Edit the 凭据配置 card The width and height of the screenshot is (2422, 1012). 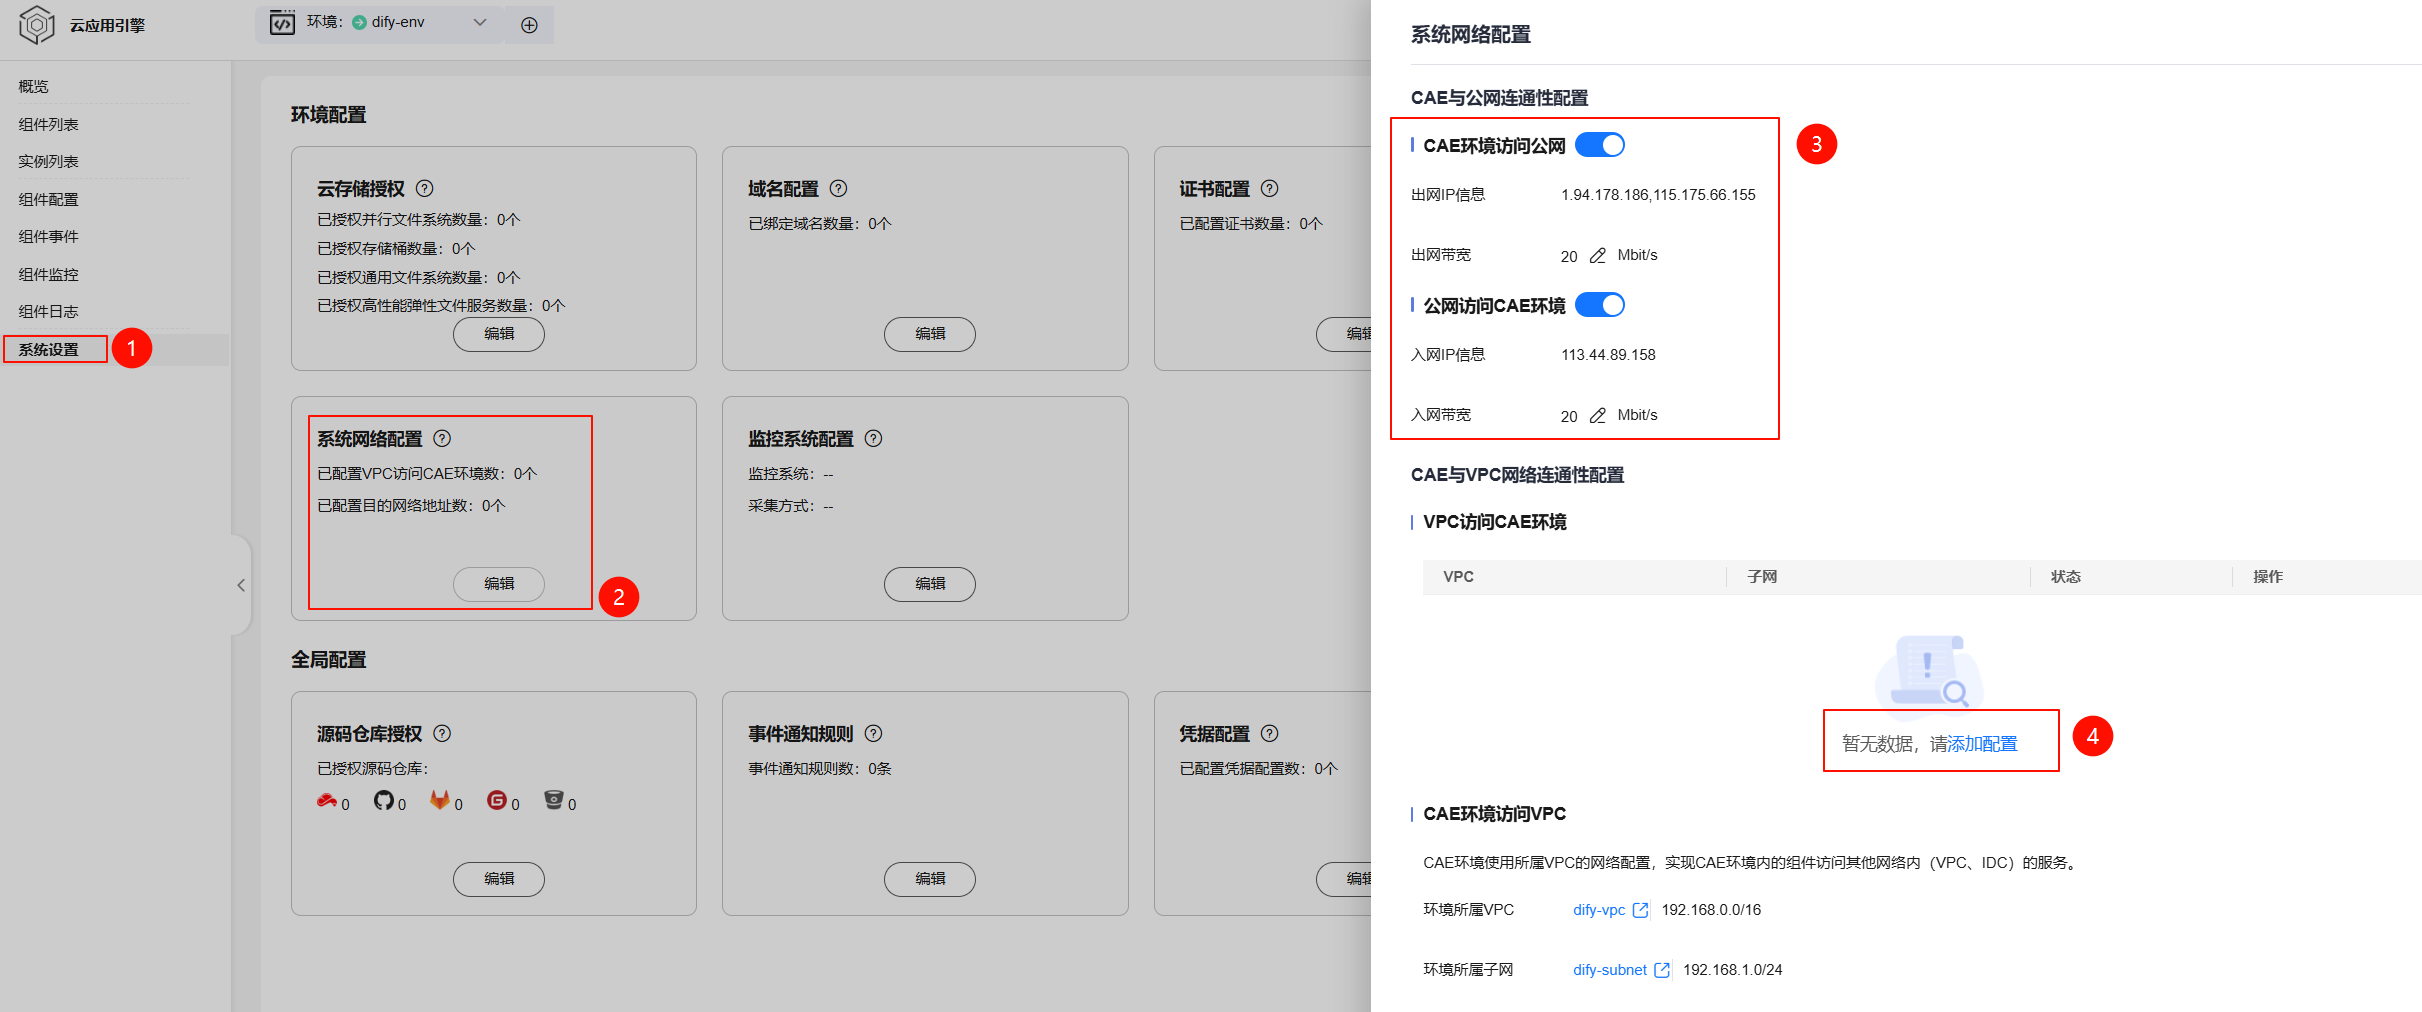[x=1345, y=879]
